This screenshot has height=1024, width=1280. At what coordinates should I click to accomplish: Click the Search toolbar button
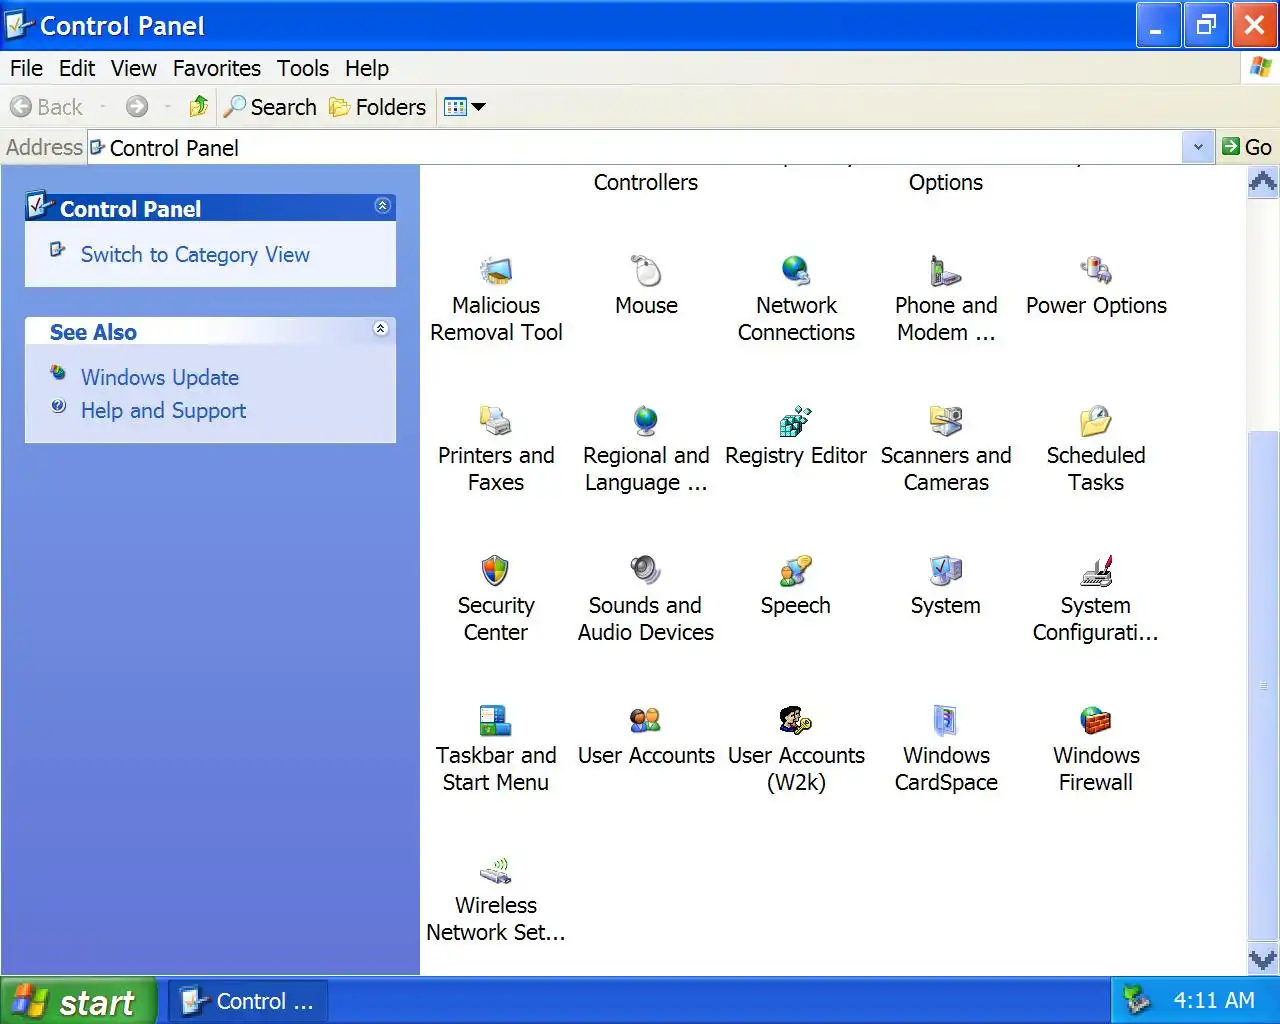tap(270, 106)
